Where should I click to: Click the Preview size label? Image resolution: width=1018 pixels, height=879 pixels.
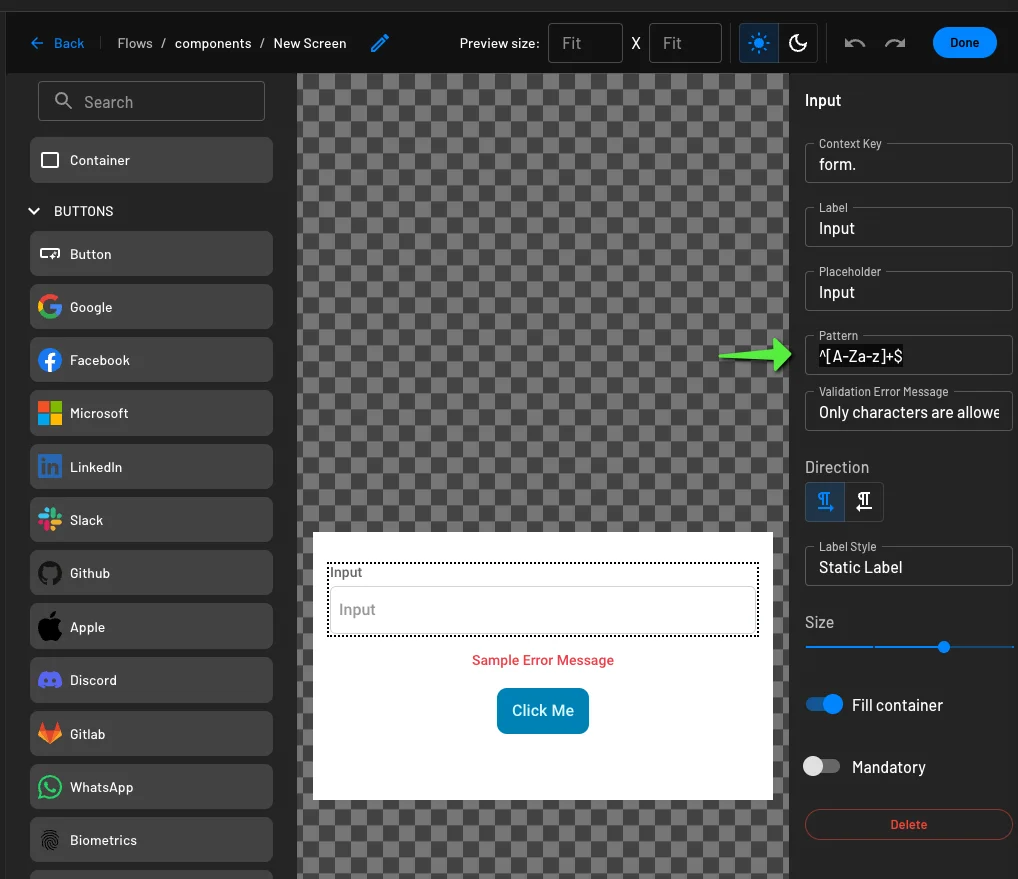(x=499, y=43)
